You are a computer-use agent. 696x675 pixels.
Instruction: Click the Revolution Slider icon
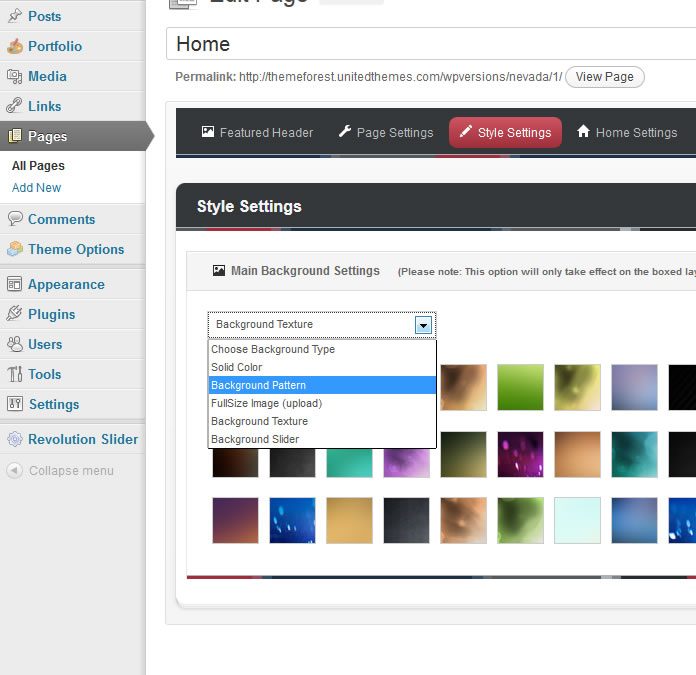(15, 439)
